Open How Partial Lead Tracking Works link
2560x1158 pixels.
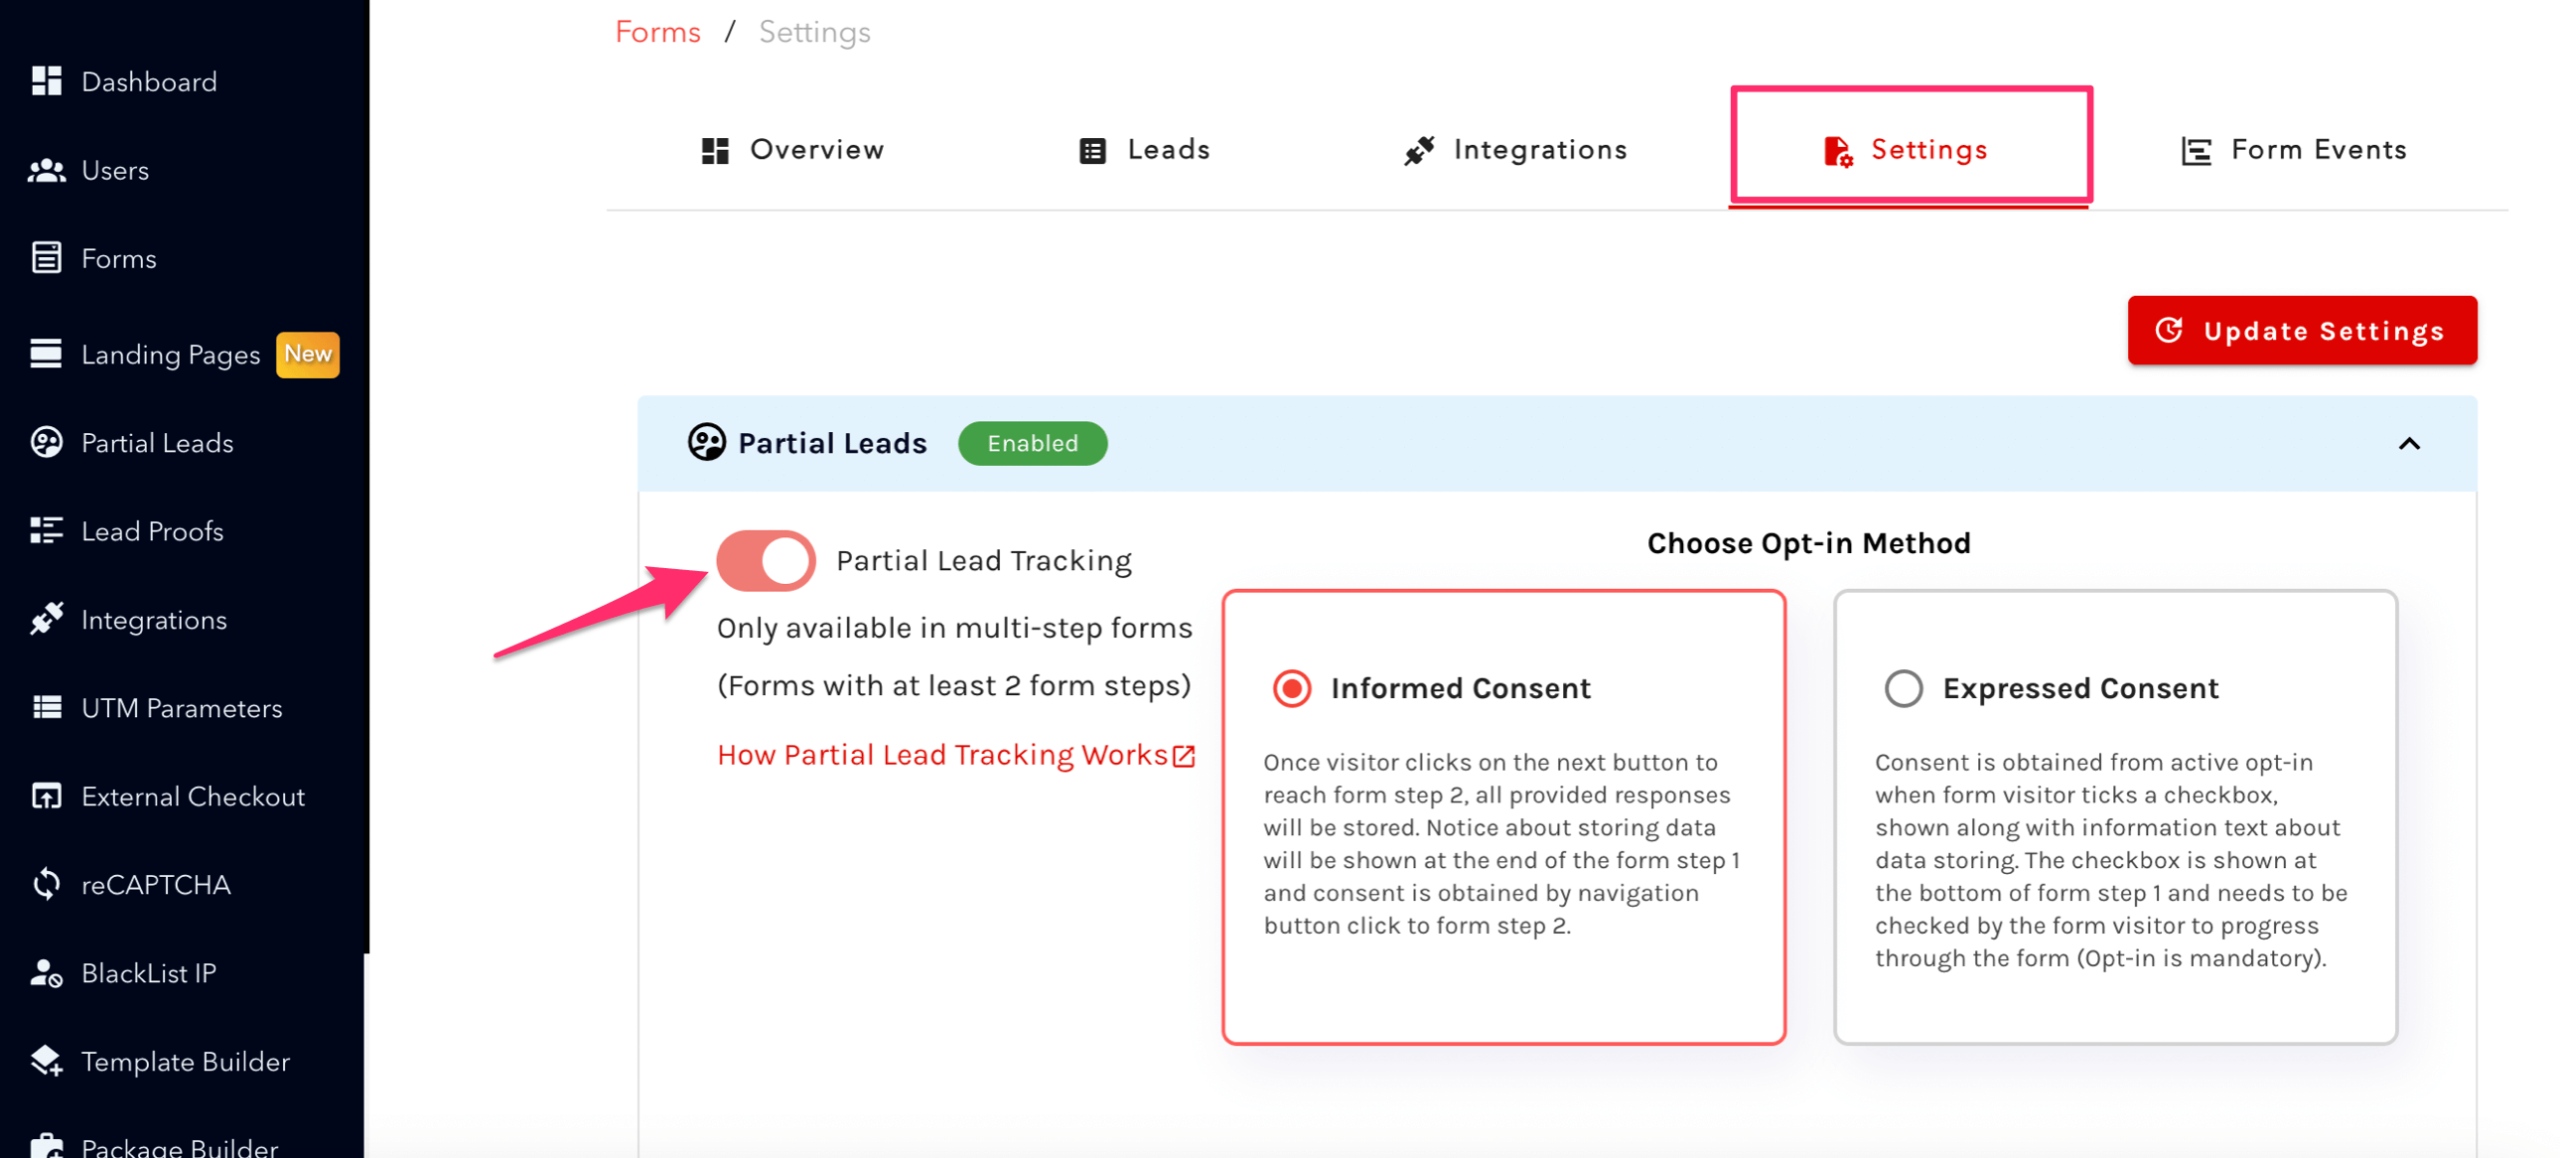click(955, 754)
